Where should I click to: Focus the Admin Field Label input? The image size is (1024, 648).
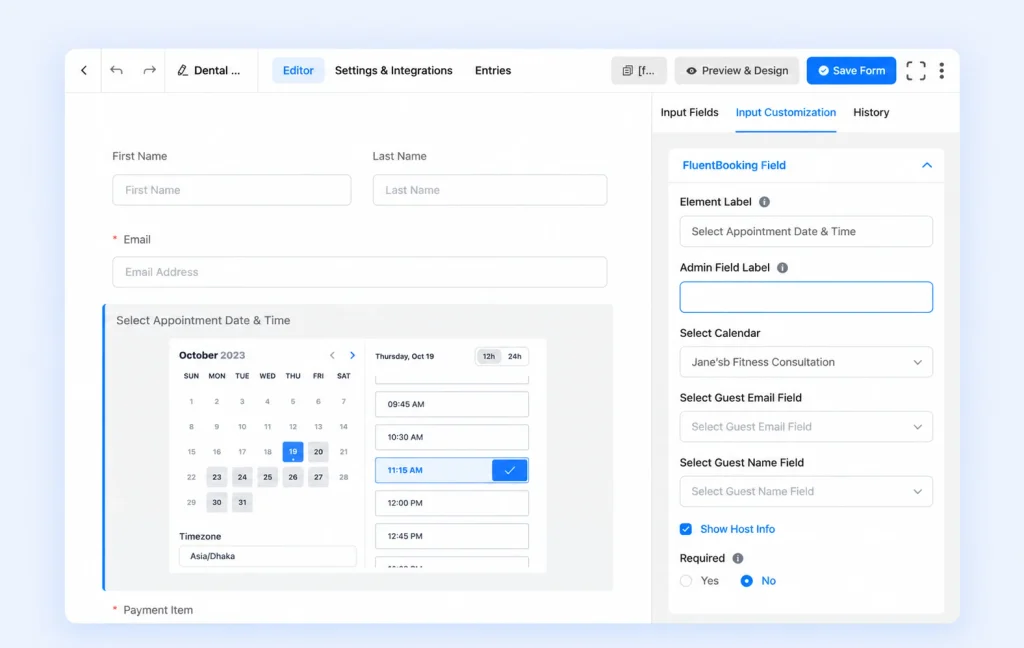tap(806, 297)
